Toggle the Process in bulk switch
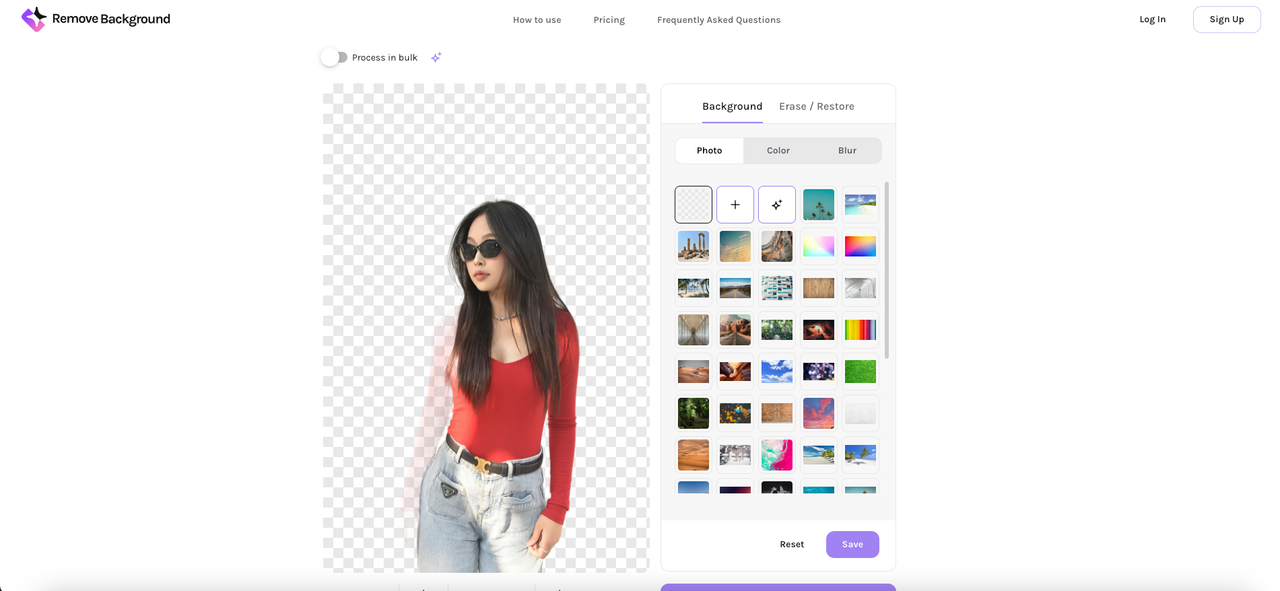 pos(334,58)
